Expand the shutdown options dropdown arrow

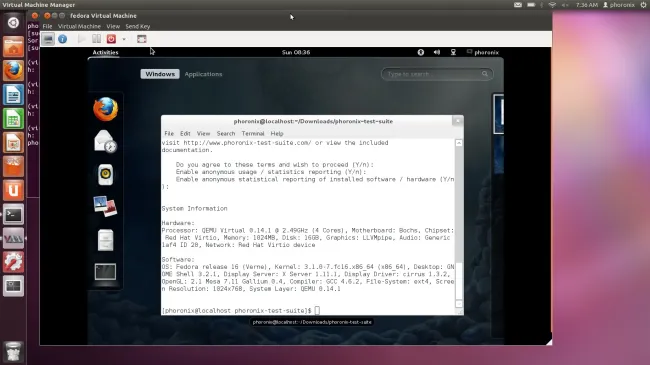[x=124, y=39]
